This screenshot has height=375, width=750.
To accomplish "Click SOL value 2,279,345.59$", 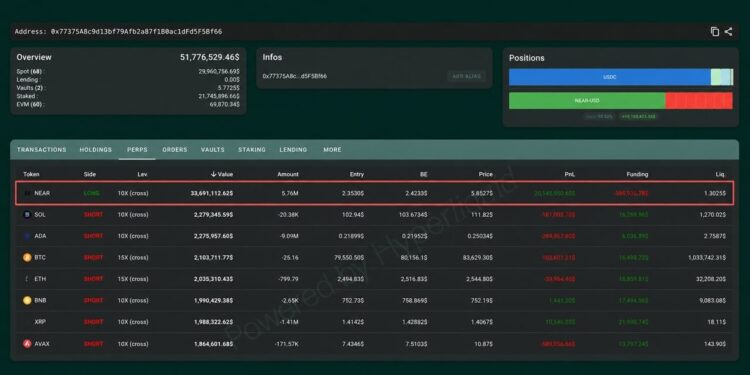I will click(213, 215).
